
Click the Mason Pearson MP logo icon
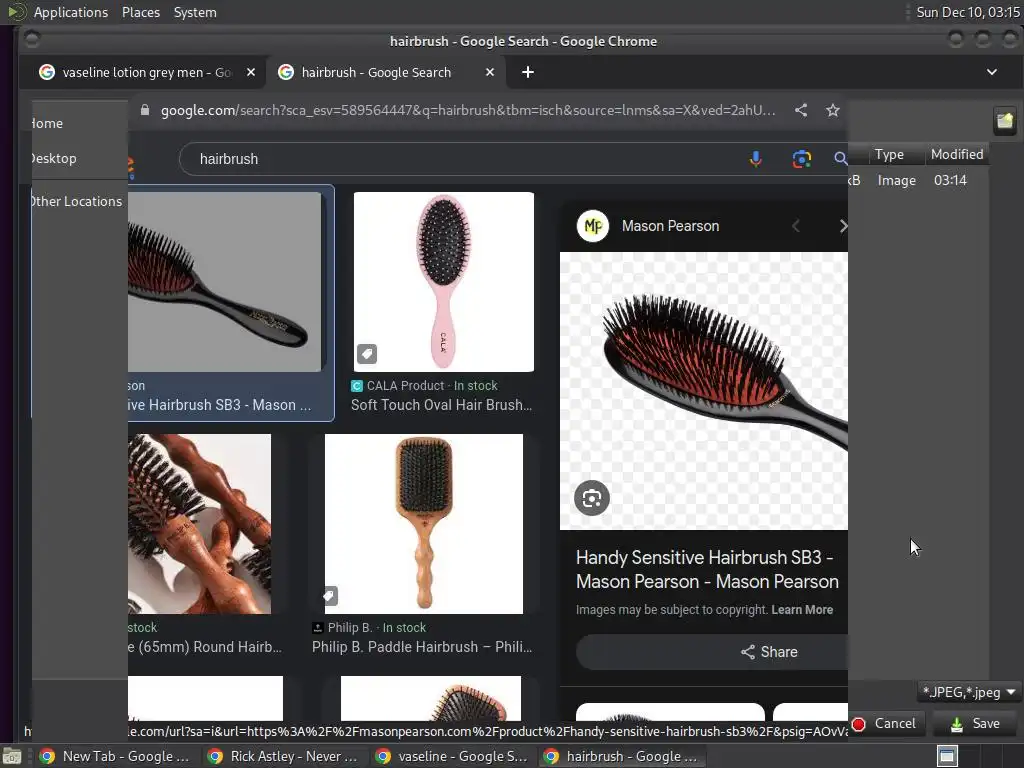pos(592,226)
